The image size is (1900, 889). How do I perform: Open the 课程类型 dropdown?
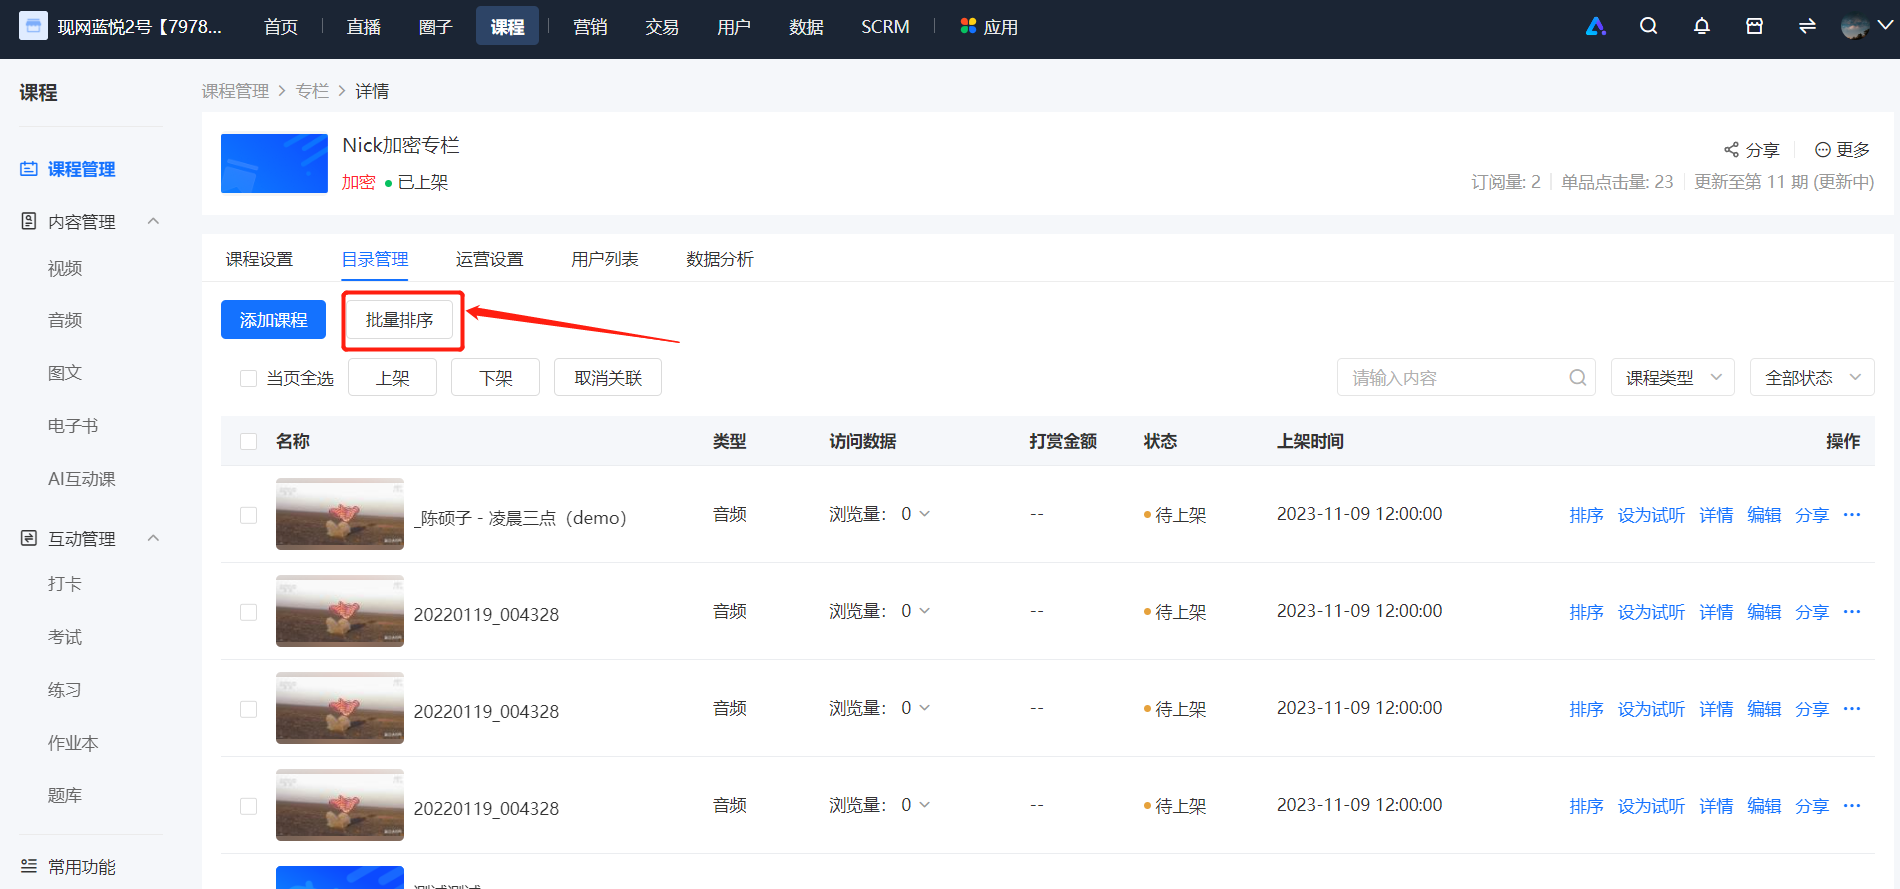(1672, 378)
